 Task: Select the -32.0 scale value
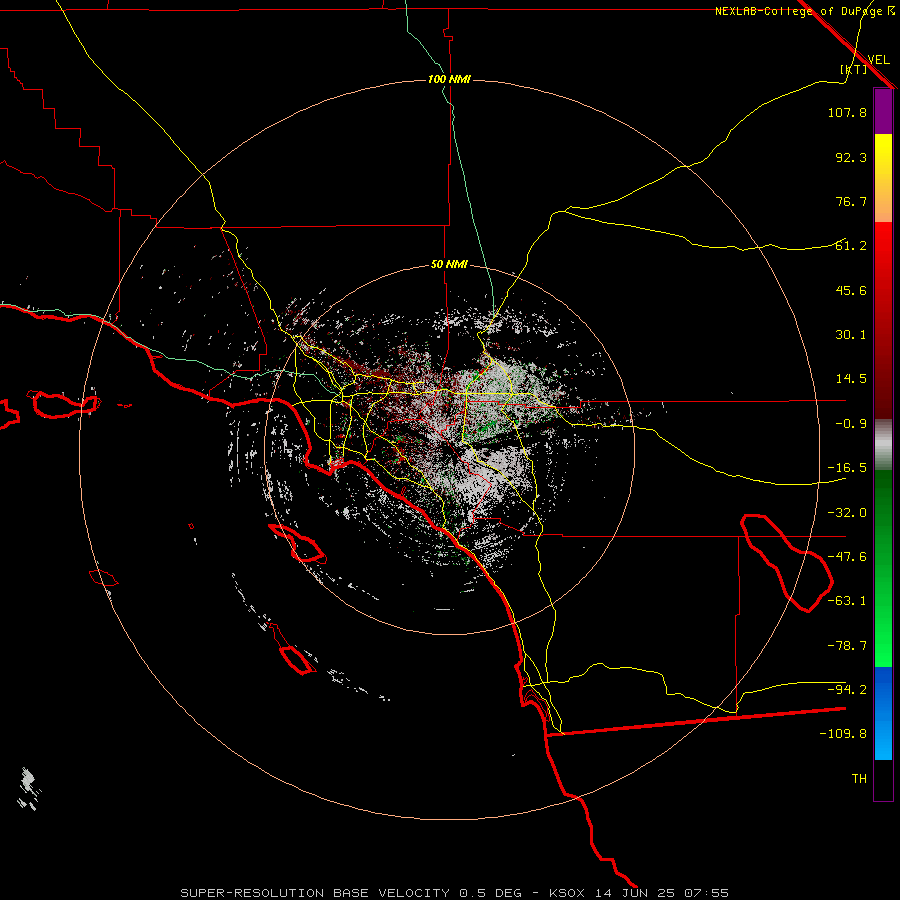[x=847, y=513]
